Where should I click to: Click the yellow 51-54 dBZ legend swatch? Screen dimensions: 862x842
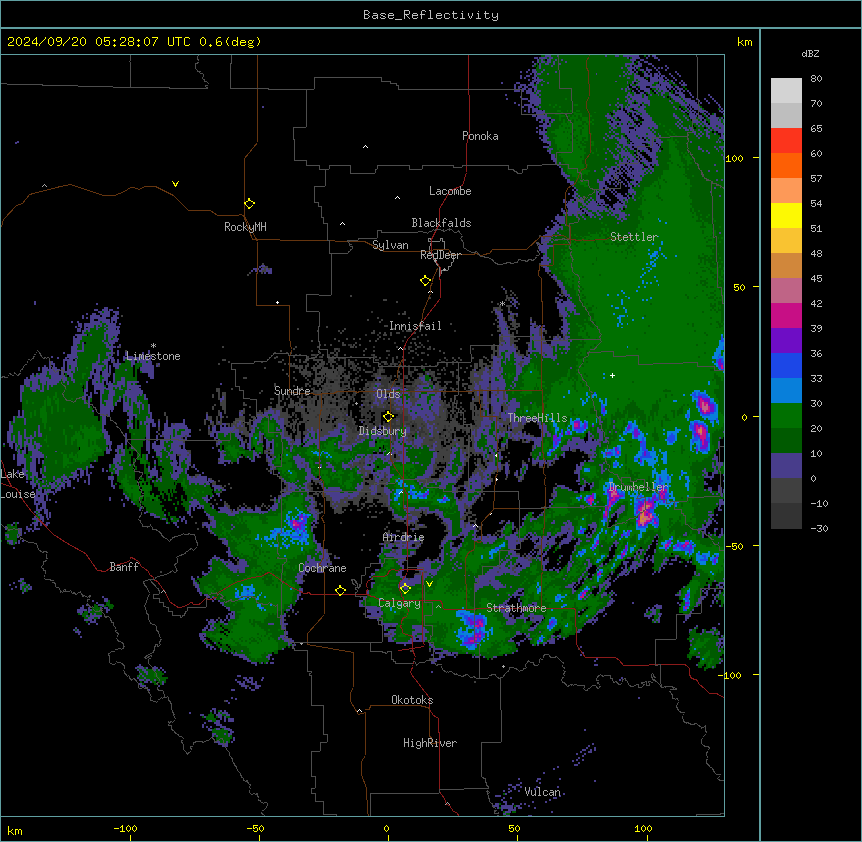[786, 215]
